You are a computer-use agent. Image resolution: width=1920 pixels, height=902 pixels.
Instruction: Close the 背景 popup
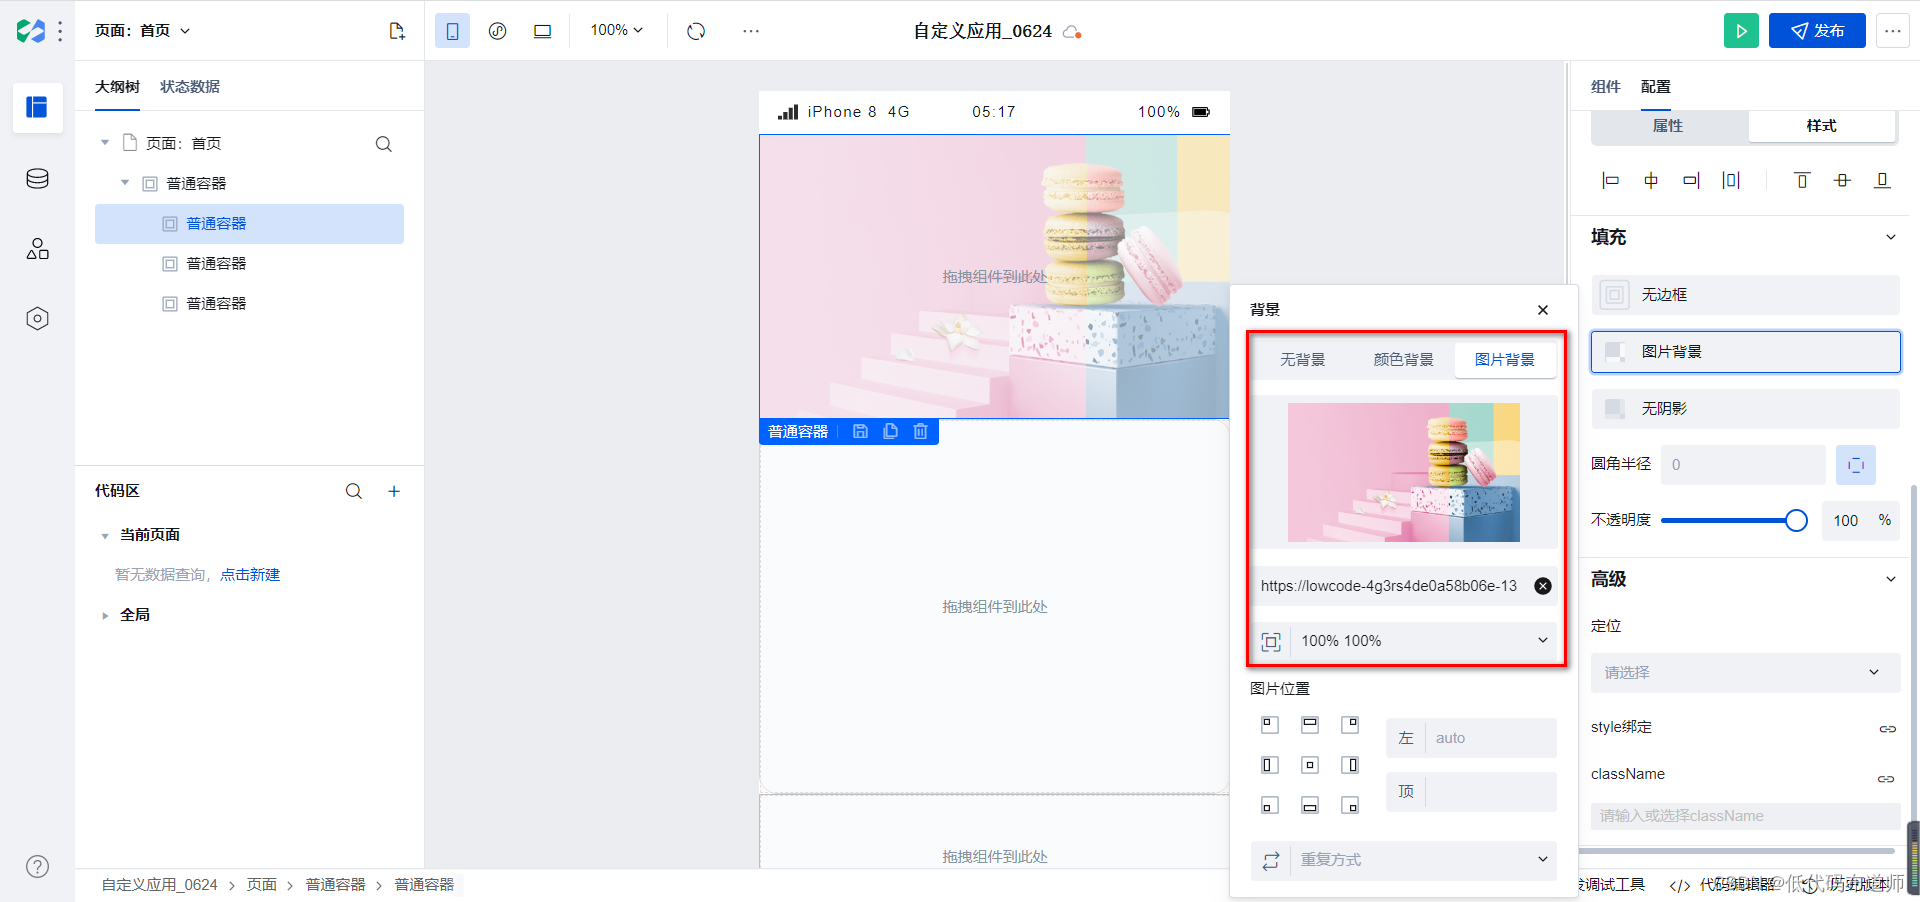(1543, 310)
